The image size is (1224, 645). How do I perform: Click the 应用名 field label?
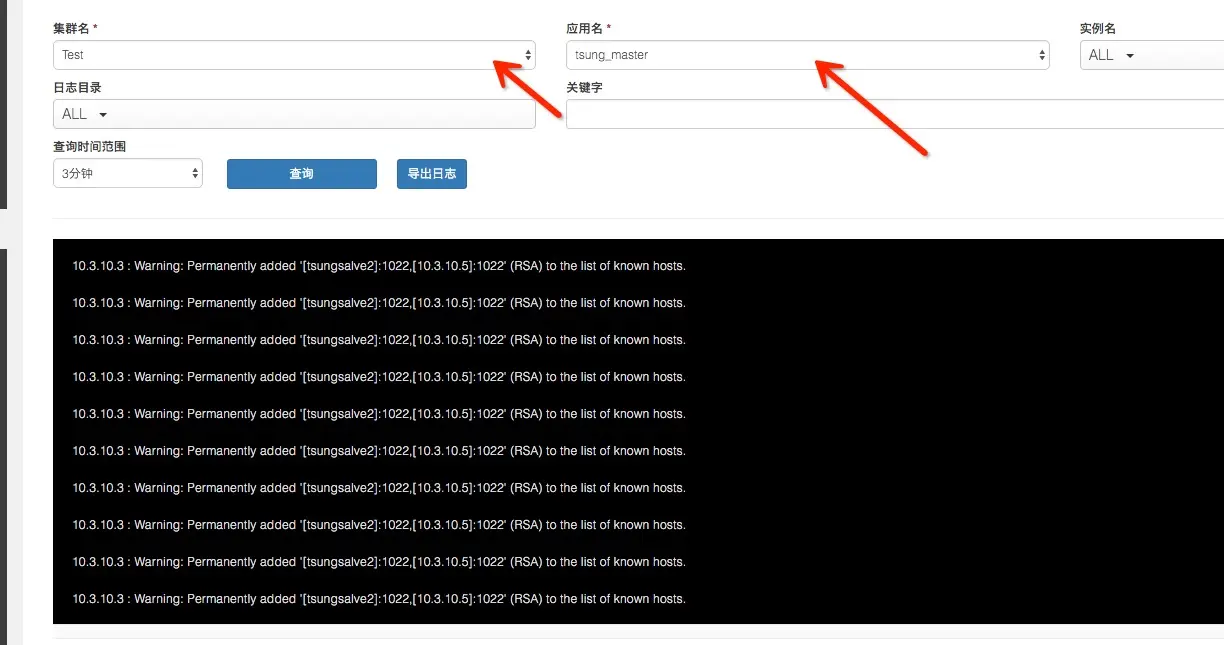click(589, 29)
